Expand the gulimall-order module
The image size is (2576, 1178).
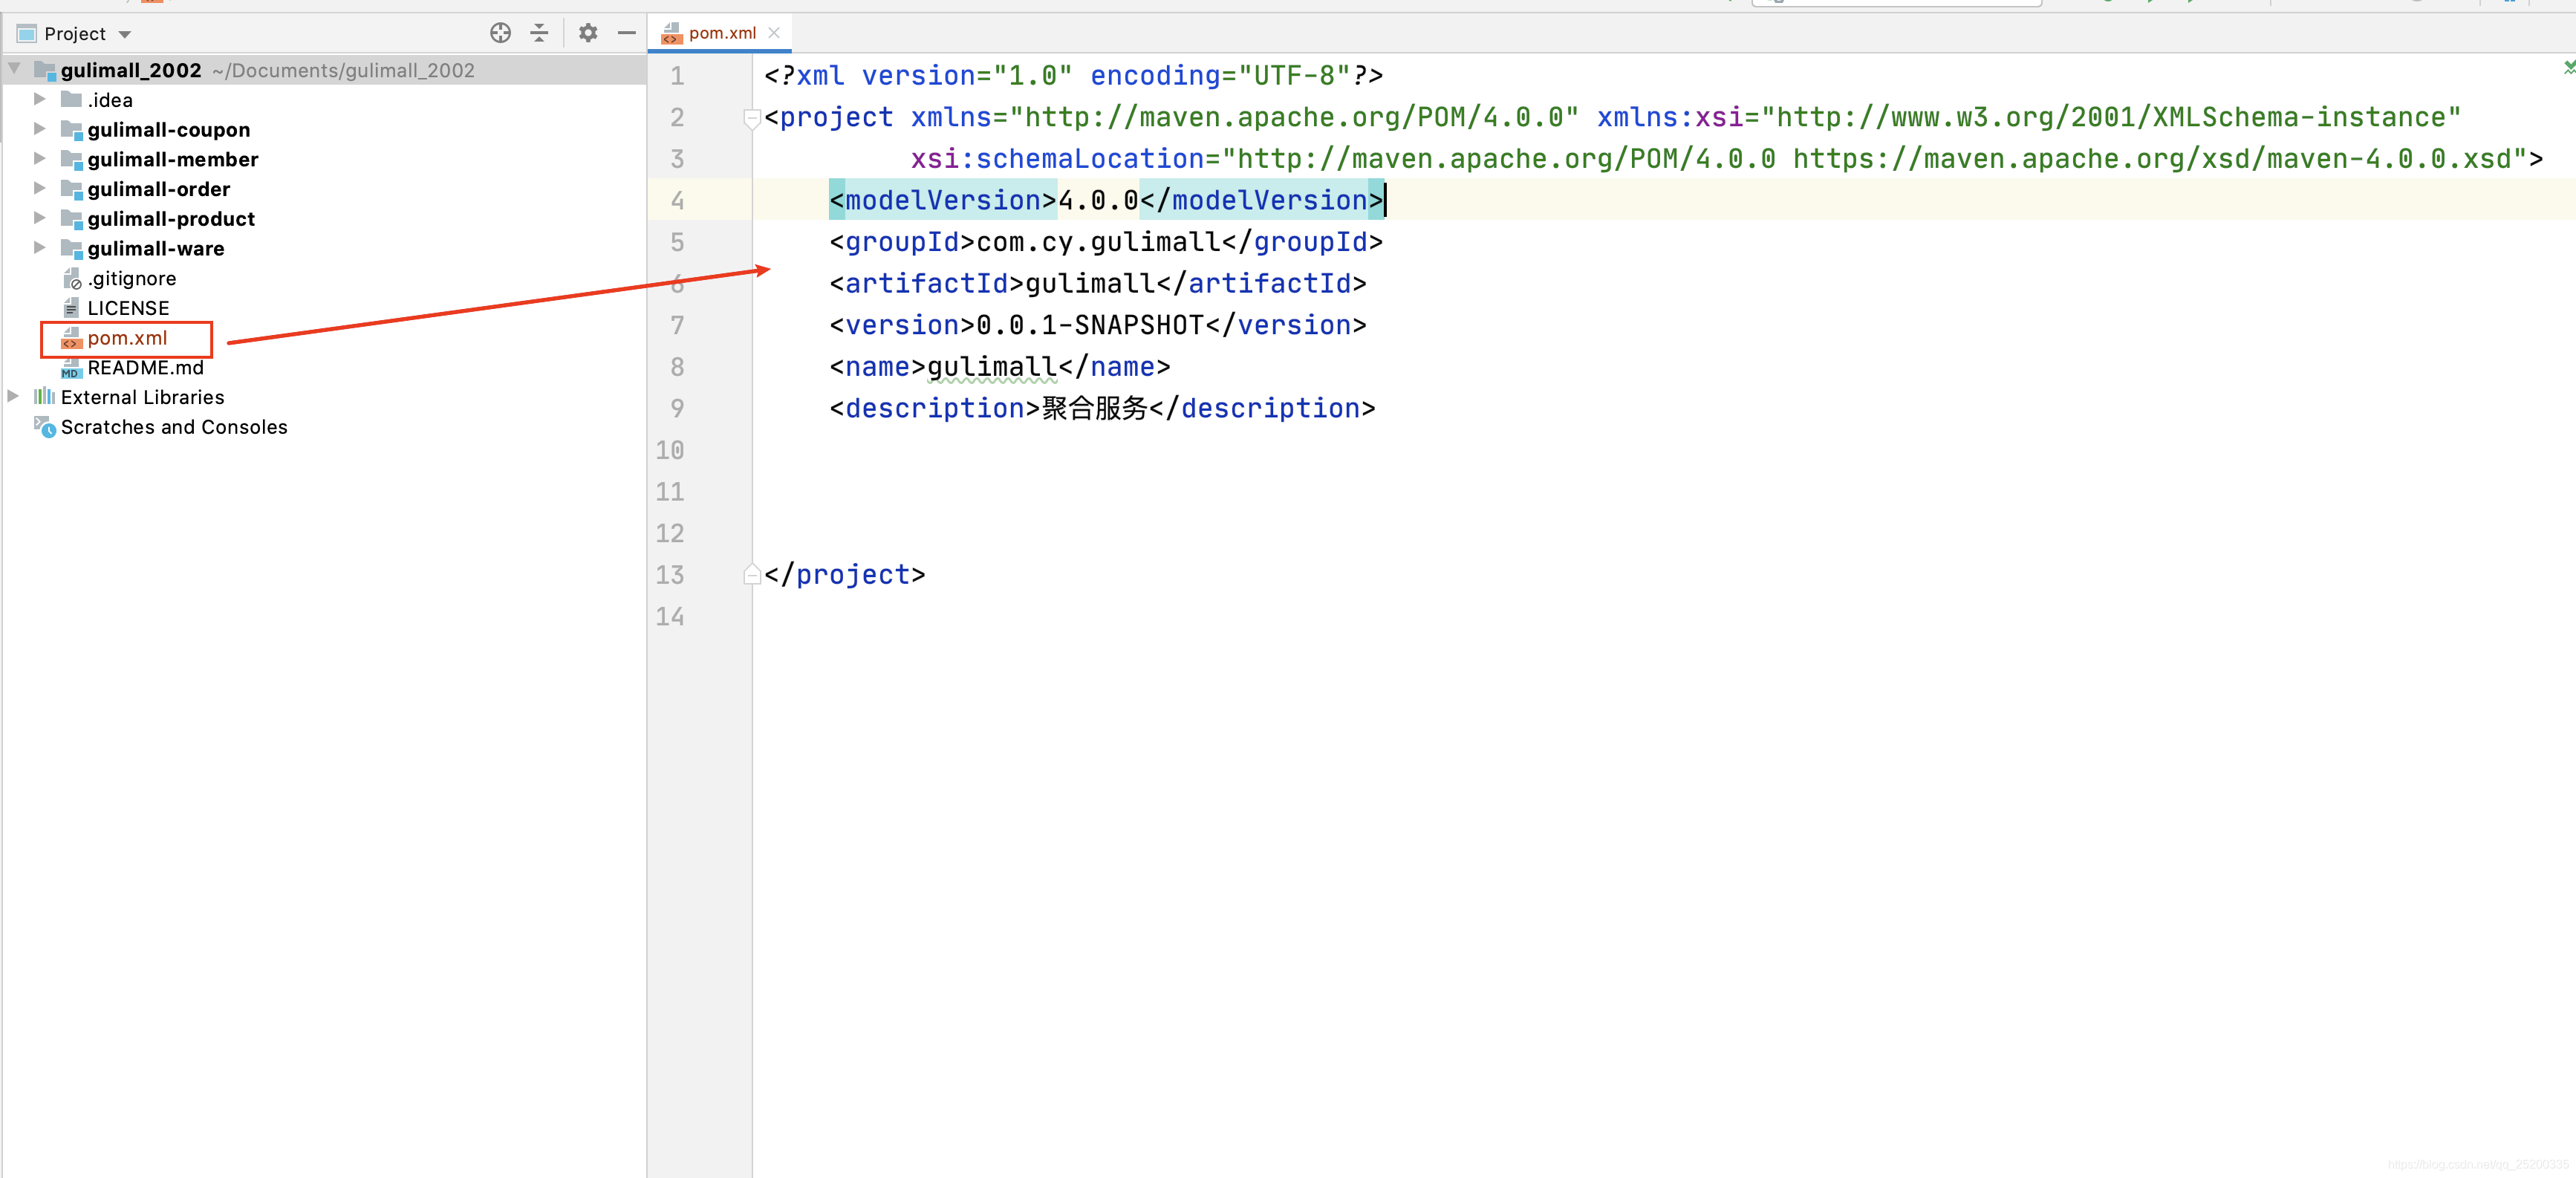click(39, 188)
